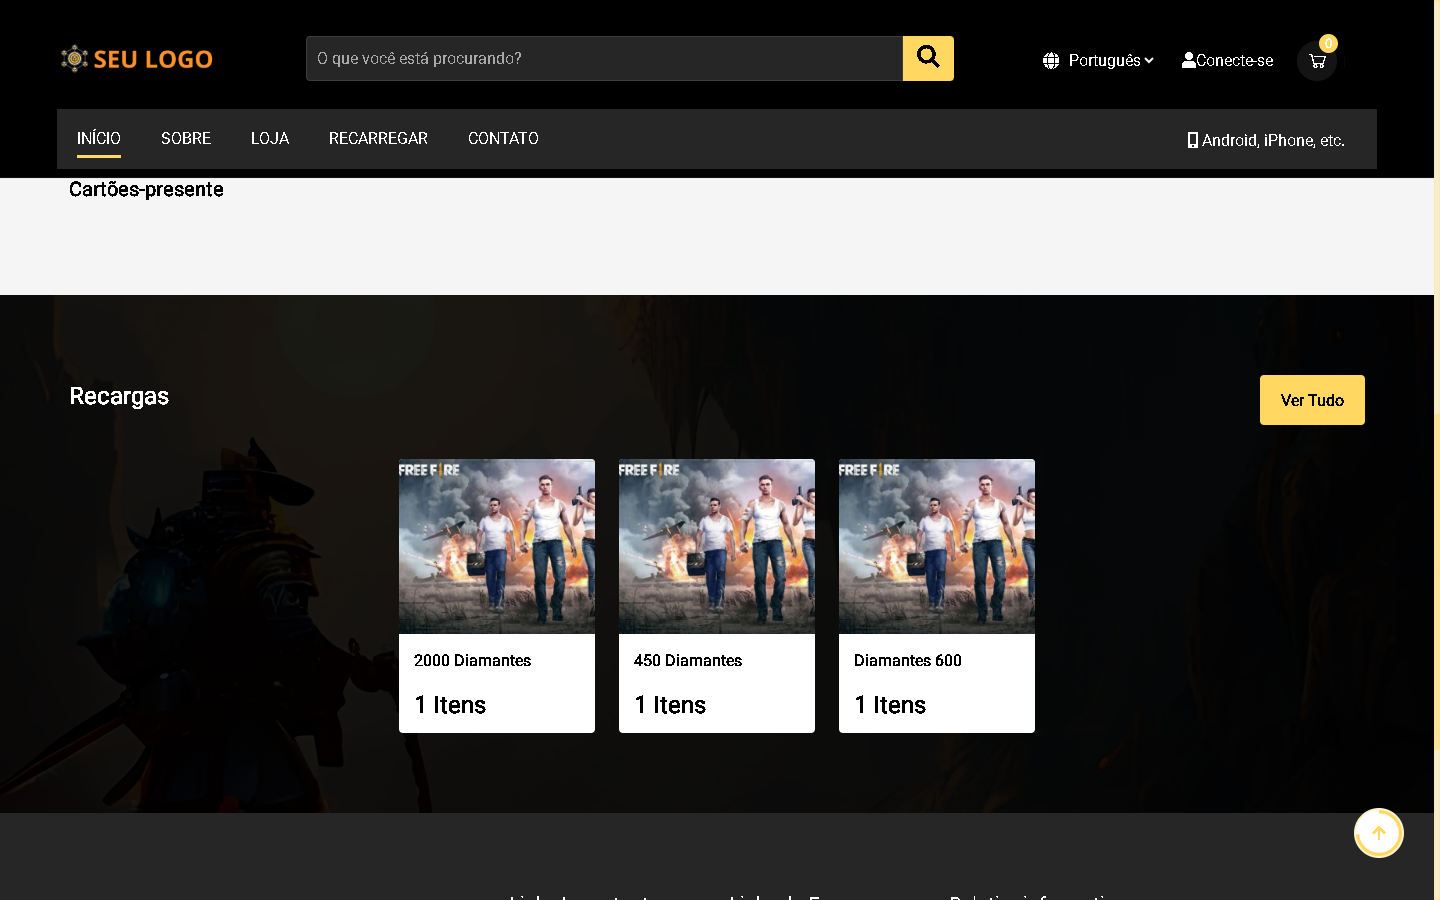The width and height of the screenshot is (1440, 900).
Task: Open the LOJA menu item
Action: coord(270,138)
